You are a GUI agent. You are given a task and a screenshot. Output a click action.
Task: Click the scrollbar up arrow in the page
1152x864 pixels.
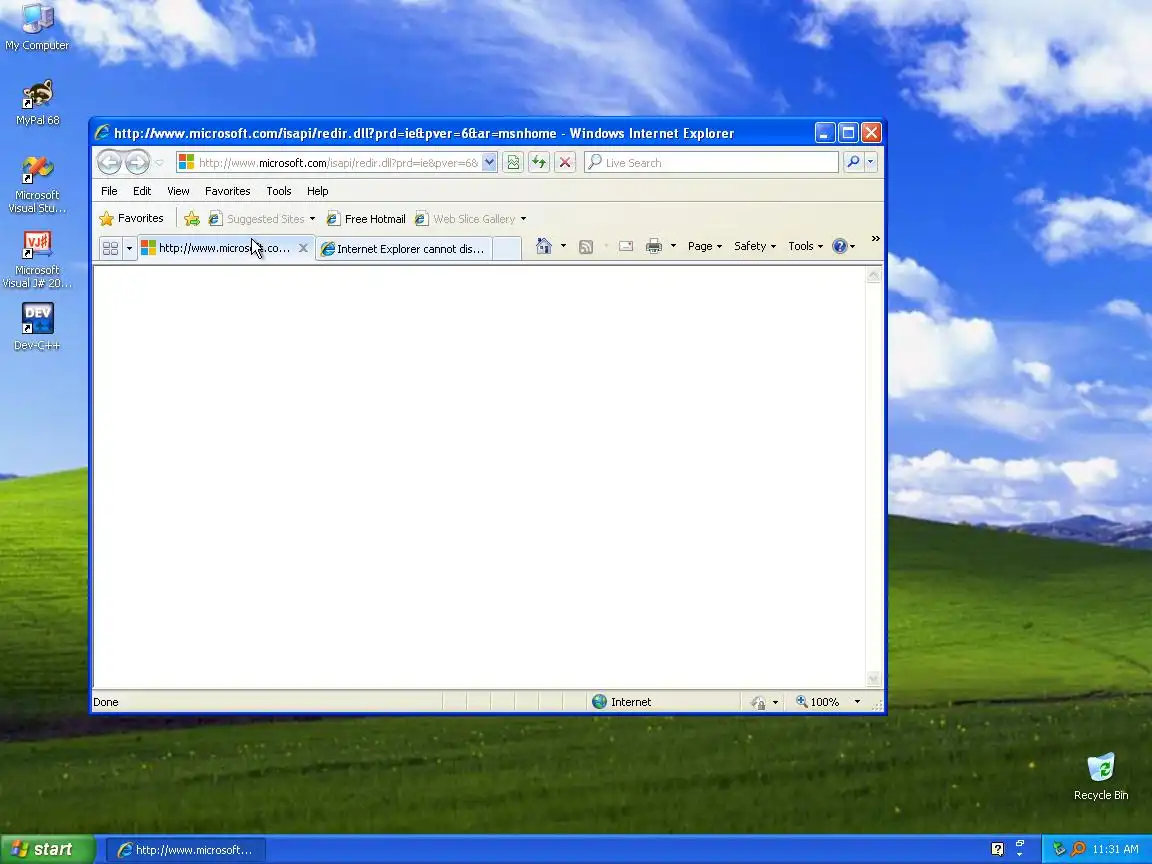(874, 276)
